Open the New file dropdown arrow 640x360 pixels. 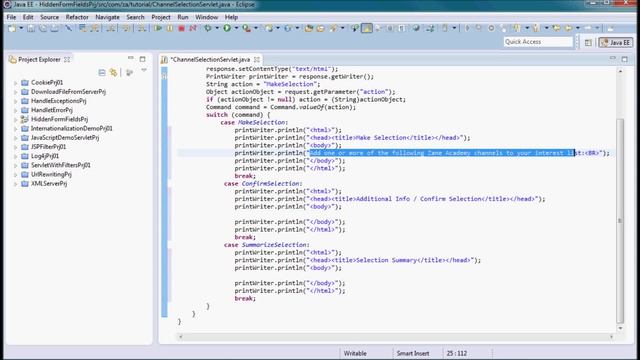(21, 28)
